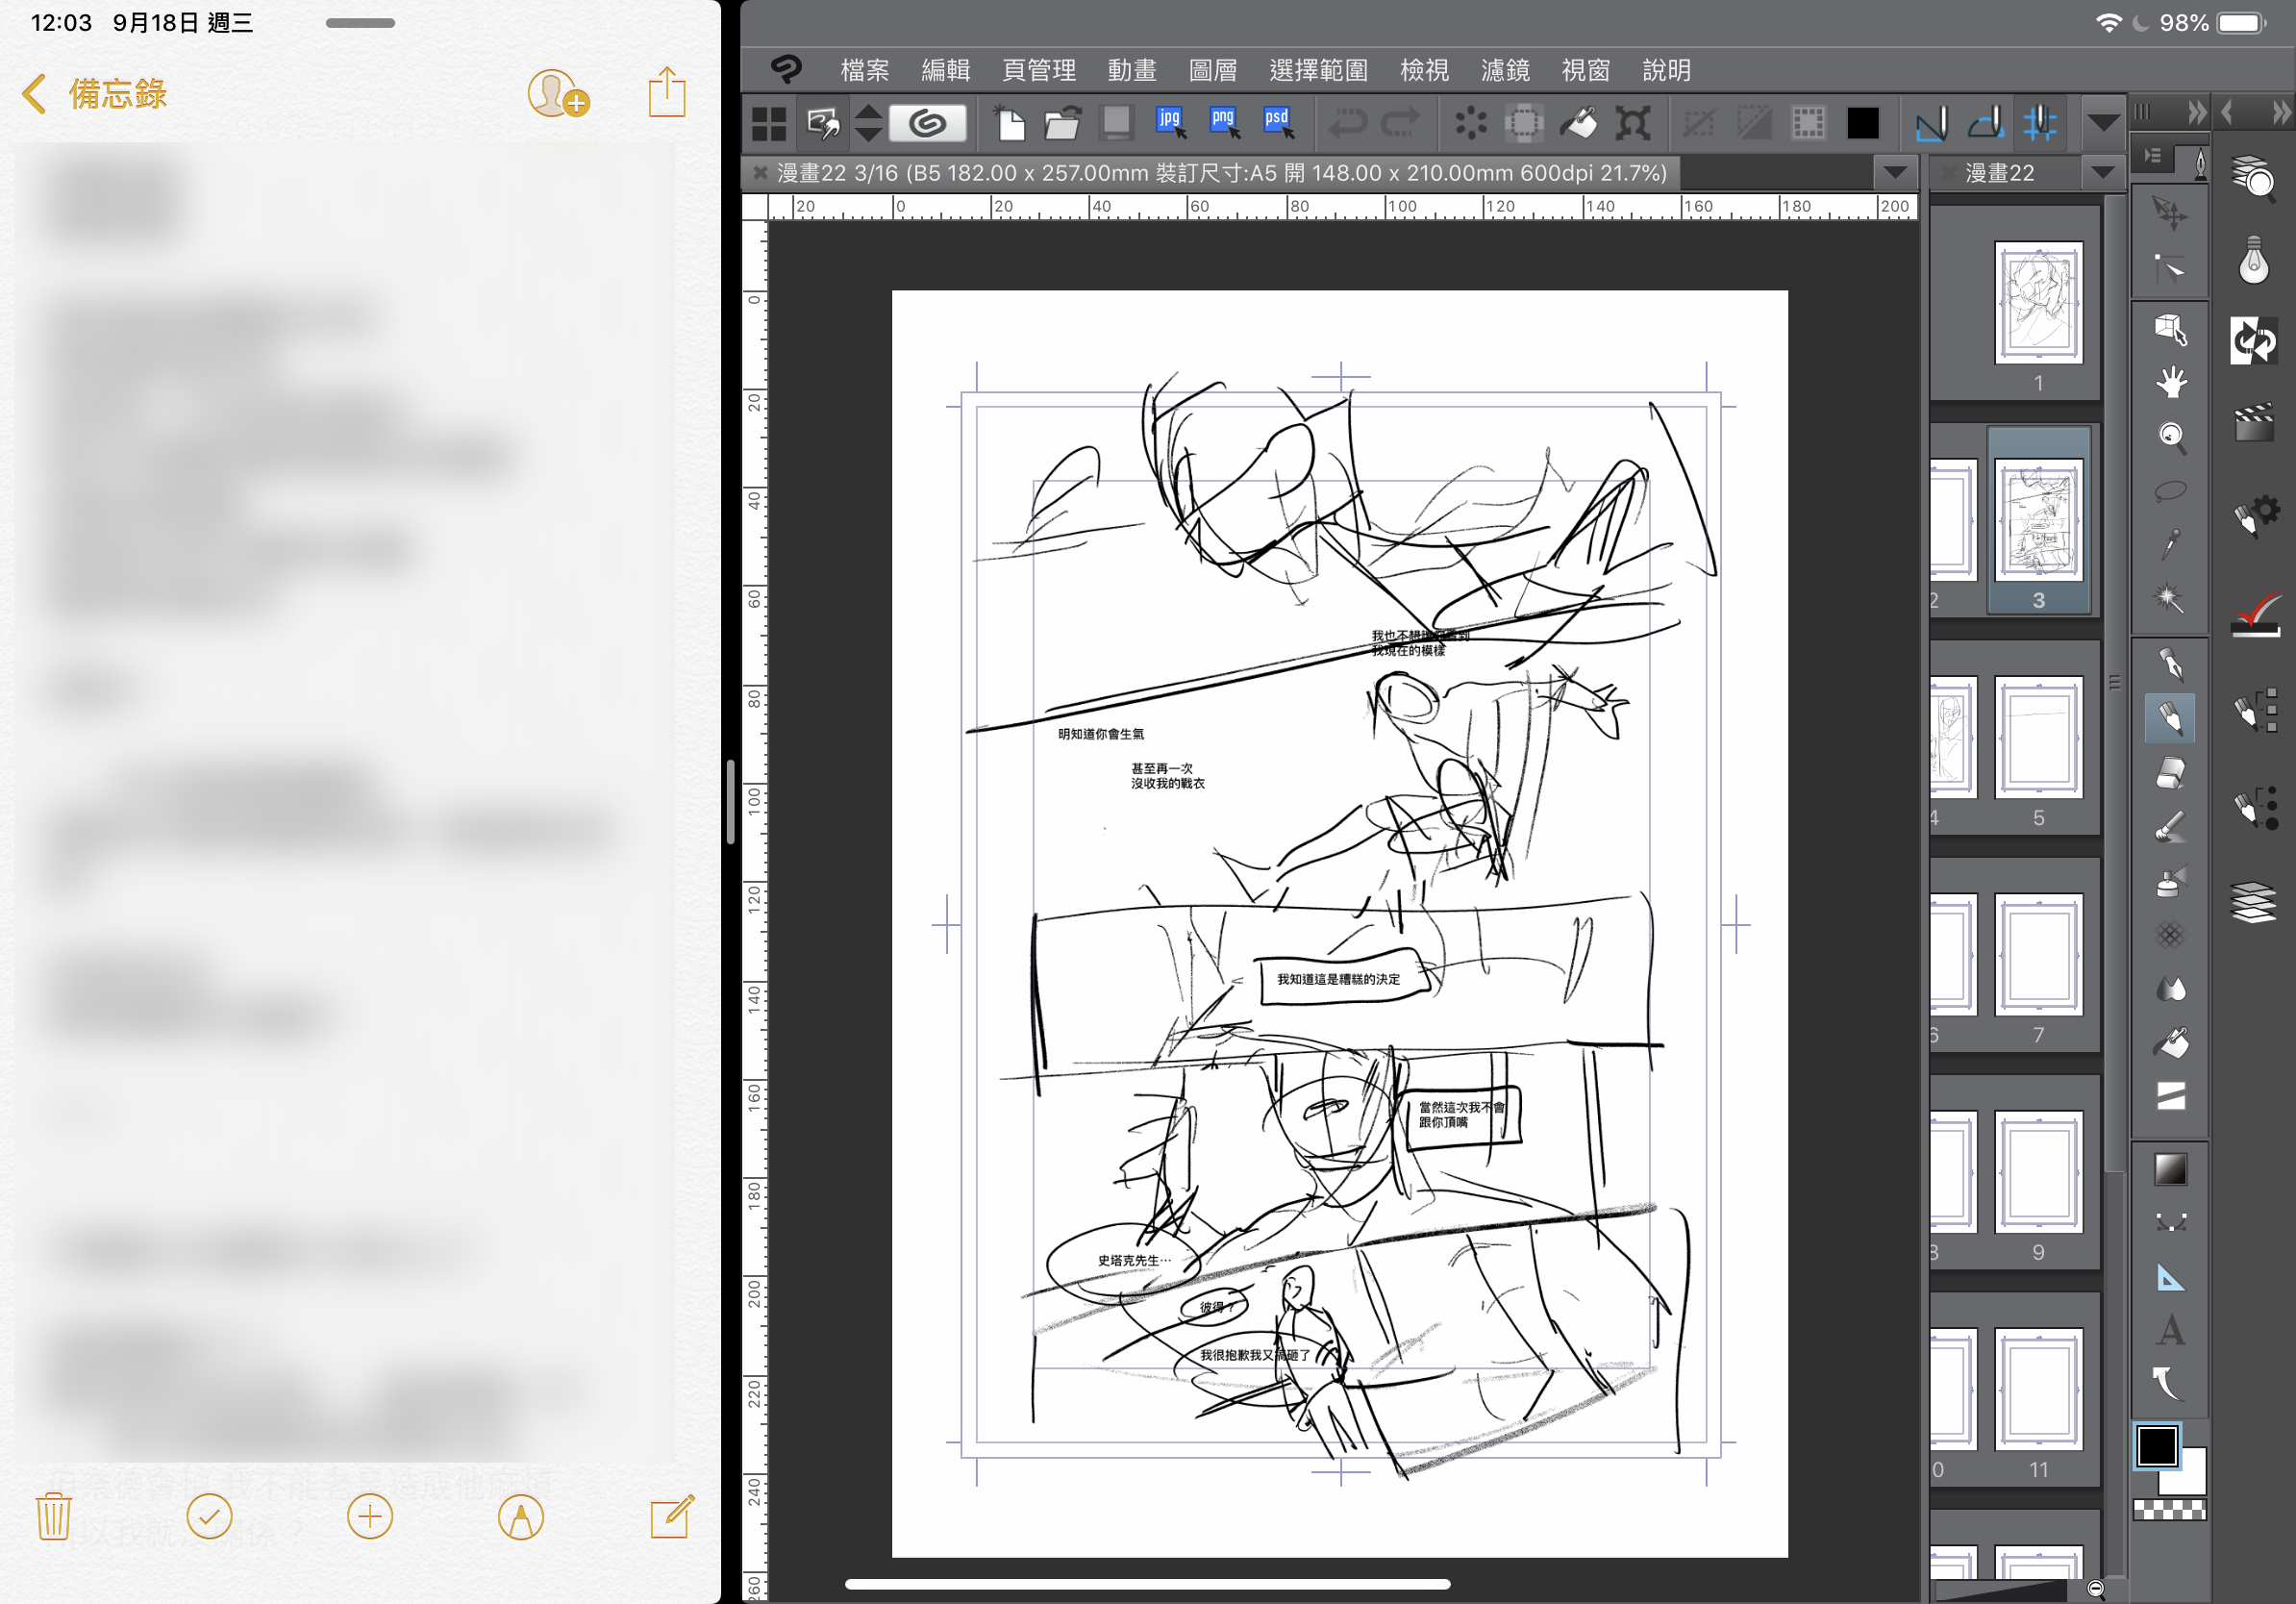Expand the command bar overflow arrow

2103,123
